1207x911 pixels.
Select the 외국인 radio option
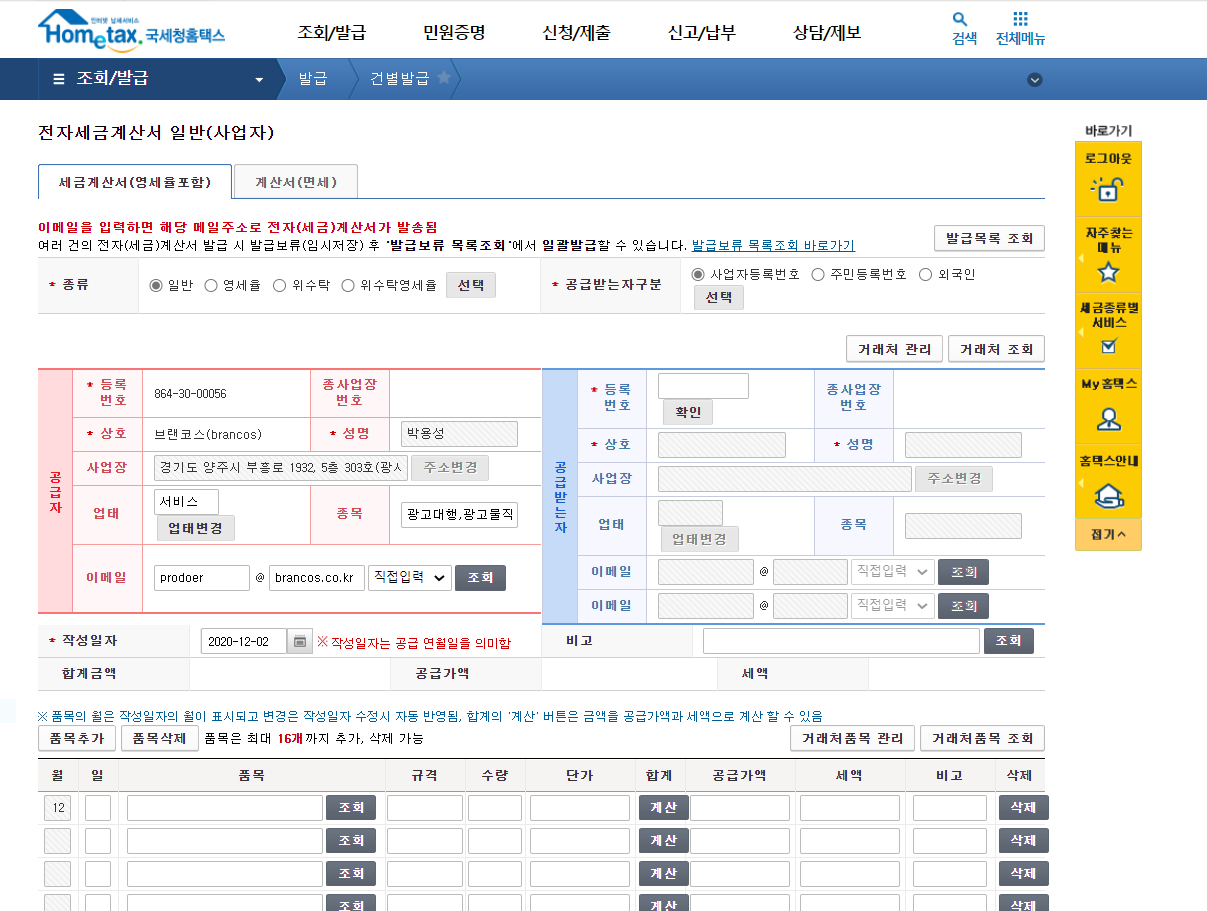click(926, 273)
